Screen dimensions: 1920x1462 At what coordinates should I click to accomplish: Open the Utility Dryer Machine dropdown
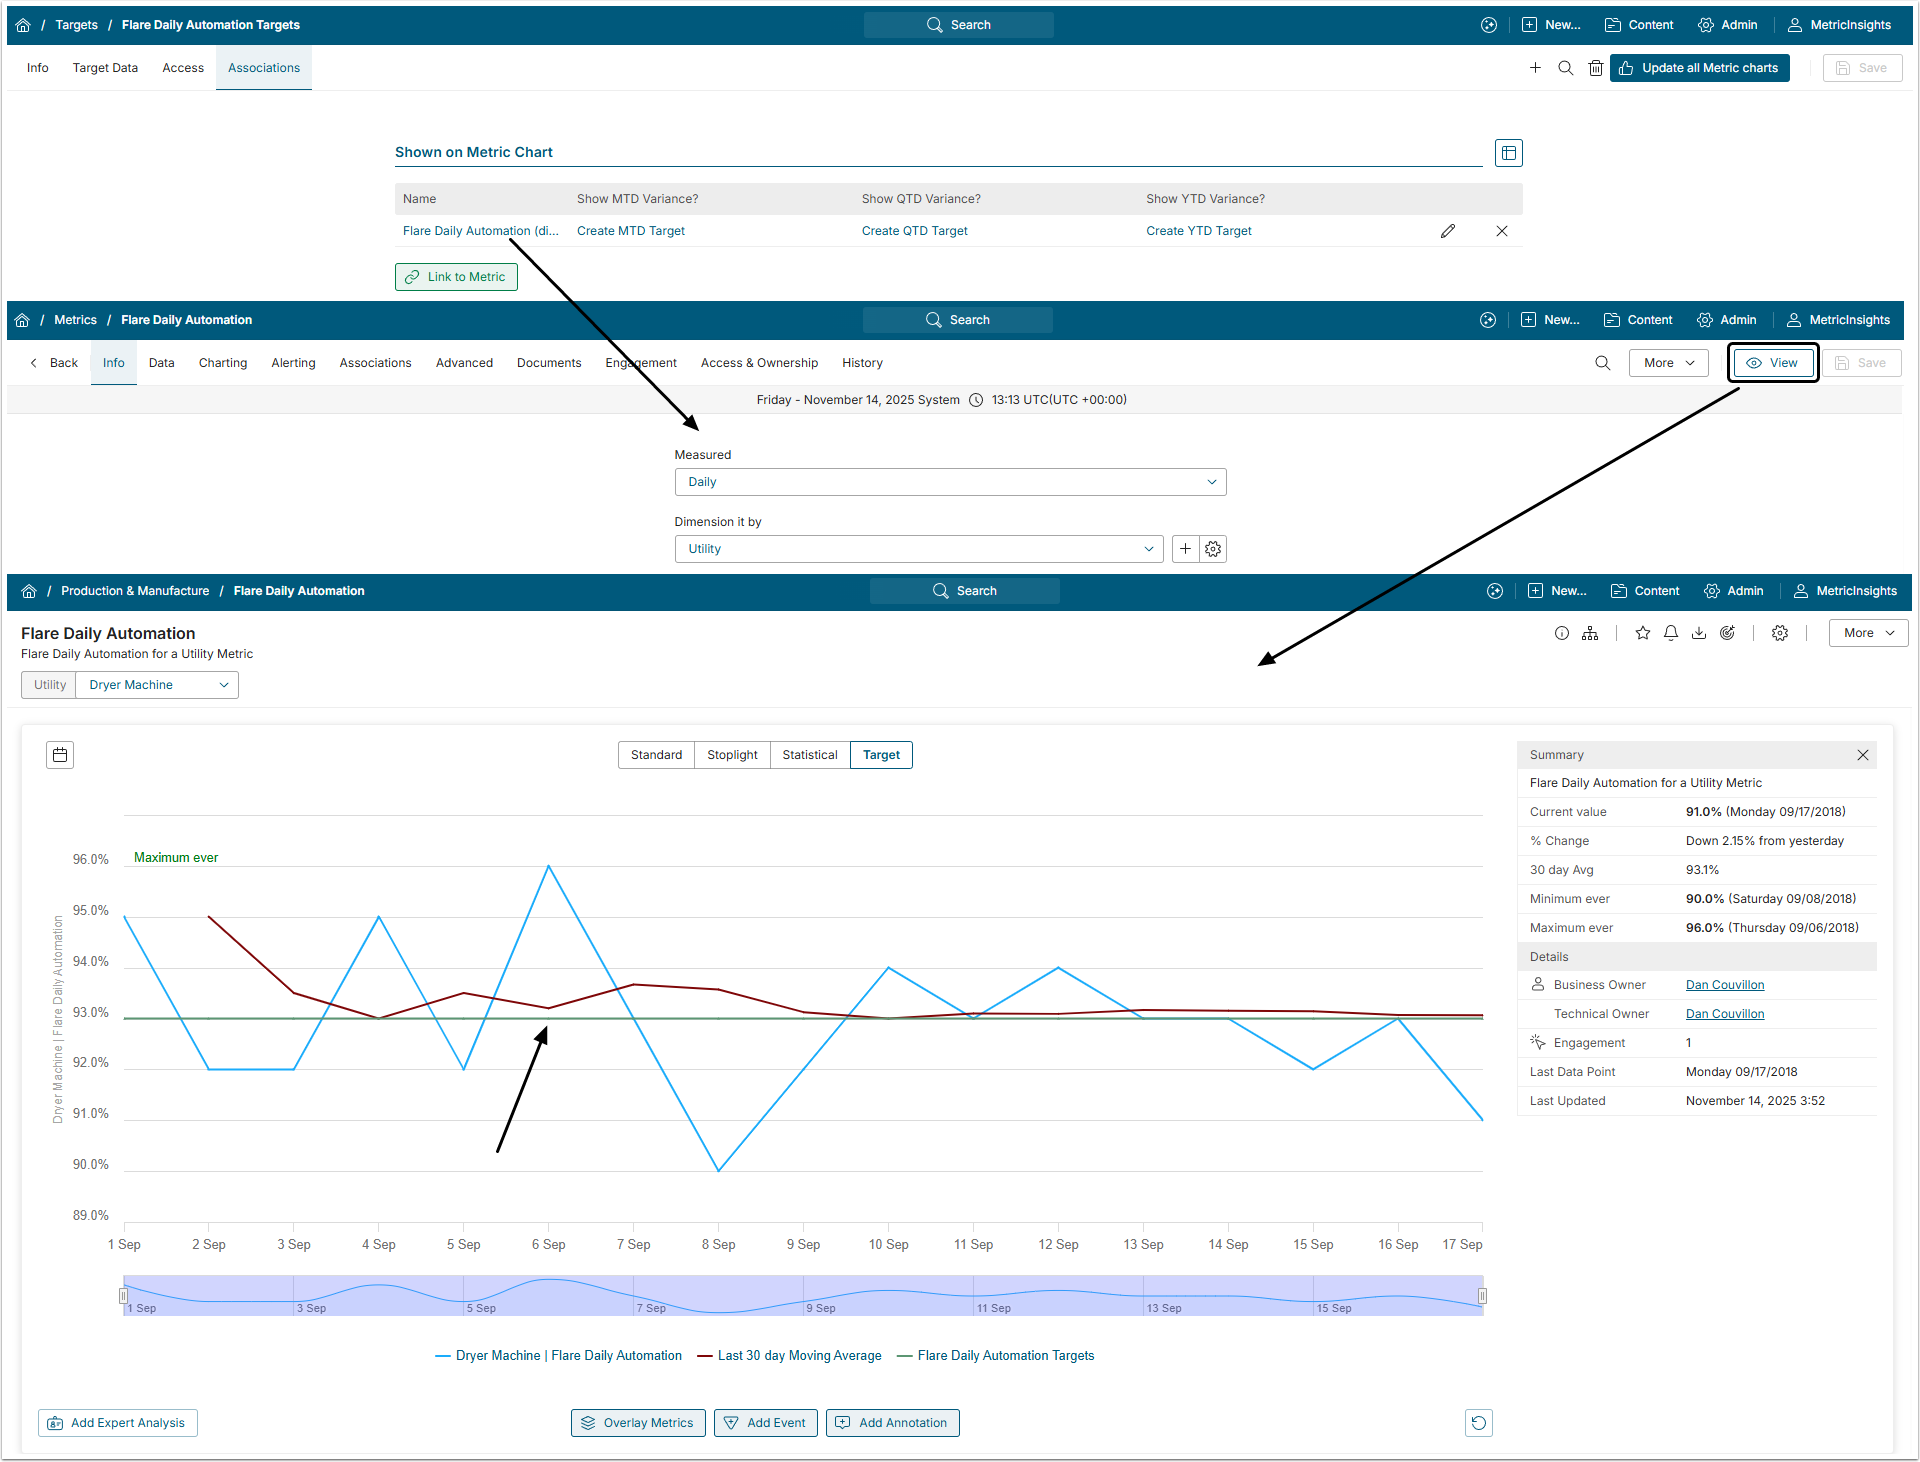(157, 685)
